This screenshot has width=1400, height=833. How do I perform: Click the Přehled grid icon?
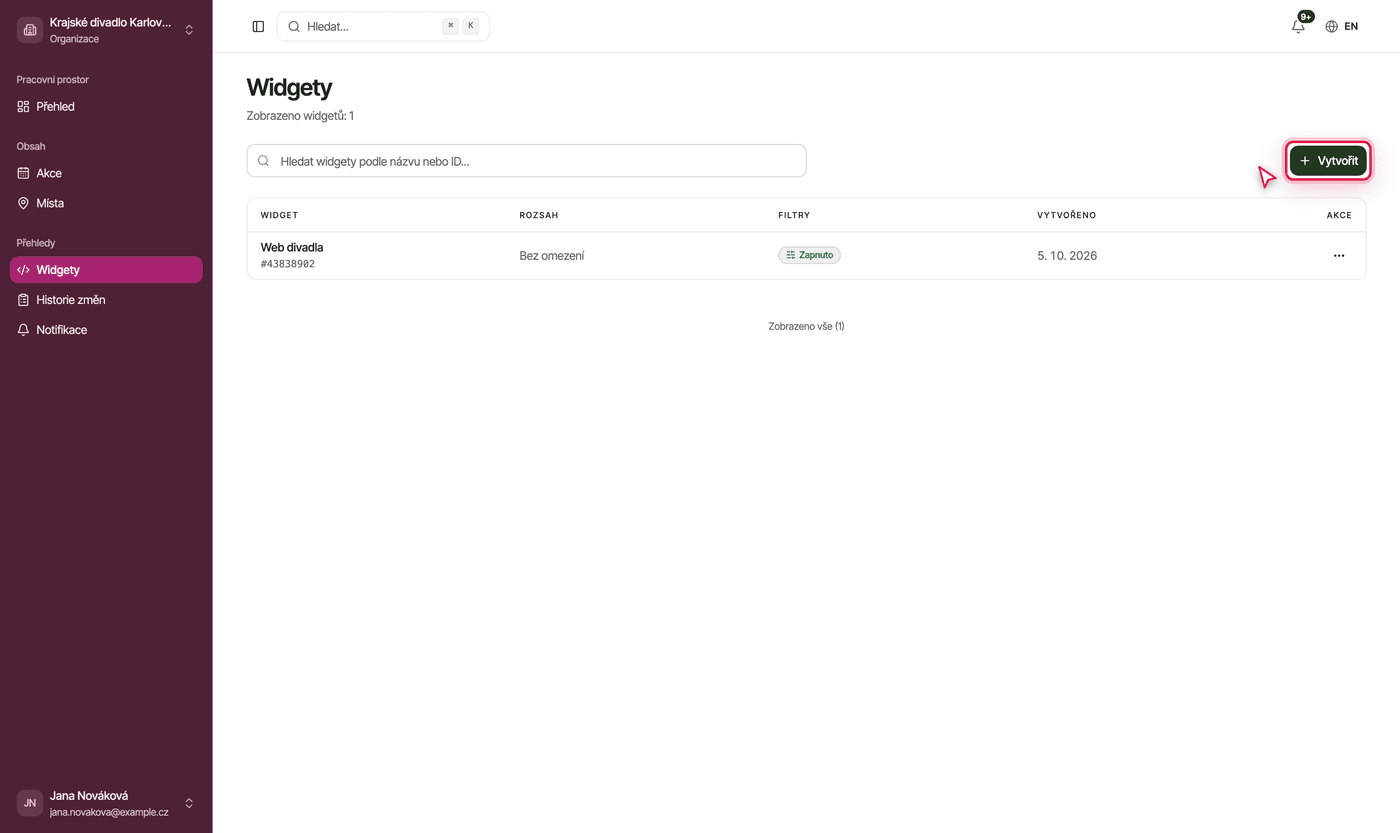point(24,107)
